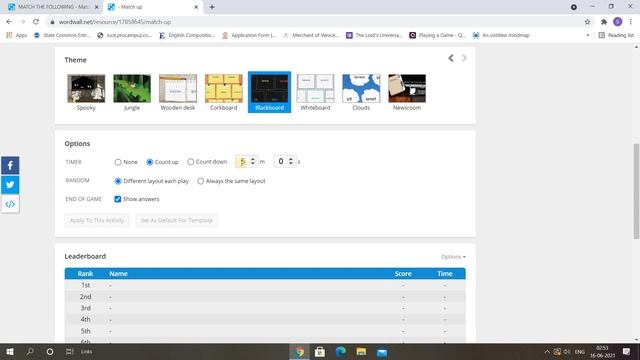Open the Chrome extensions puzzle icon
The image size is (640, 360).
click(x=604, y=22)
